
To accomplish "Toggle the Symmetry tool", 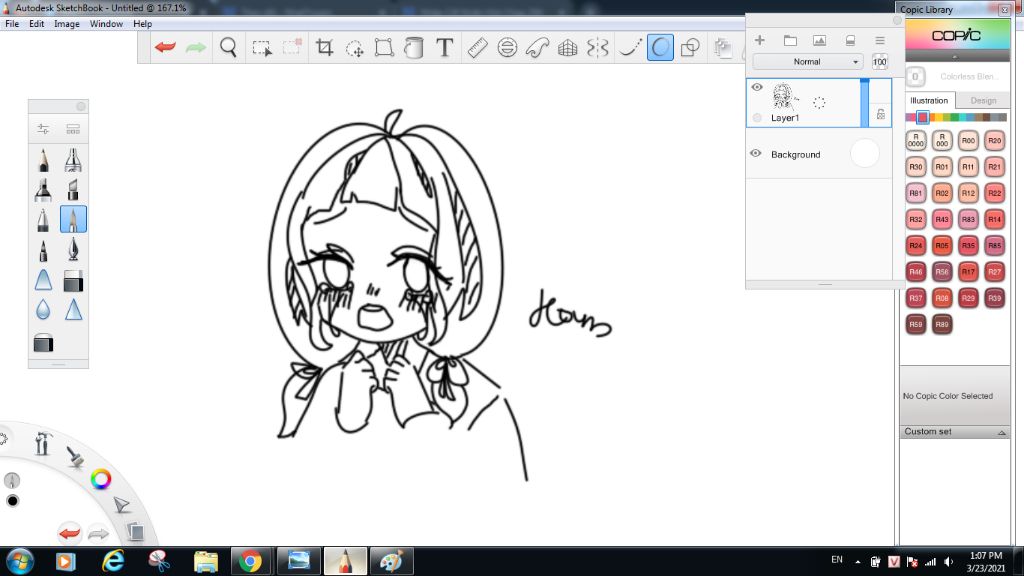I will (598, 47).
